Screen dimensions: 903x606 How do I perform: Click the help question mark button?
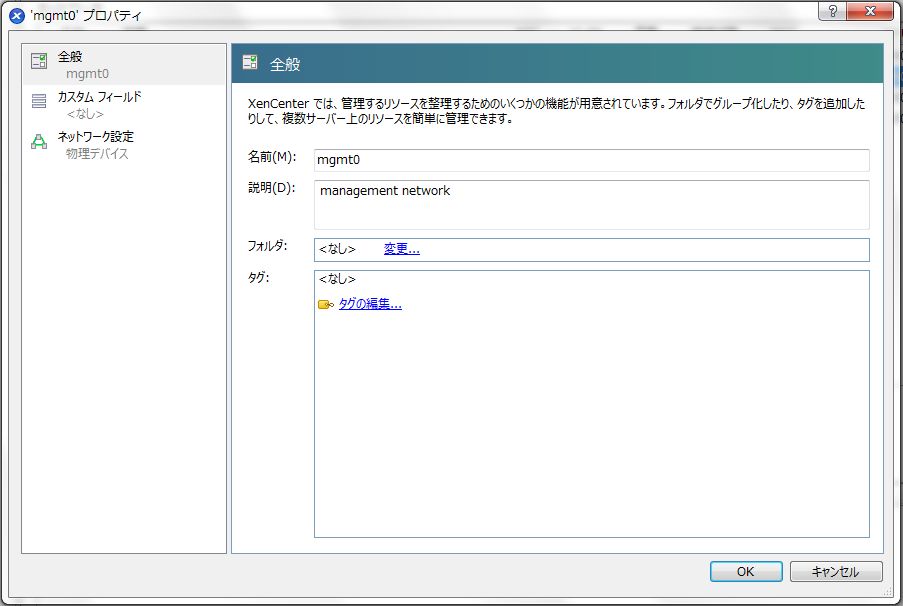click(832, 10)
